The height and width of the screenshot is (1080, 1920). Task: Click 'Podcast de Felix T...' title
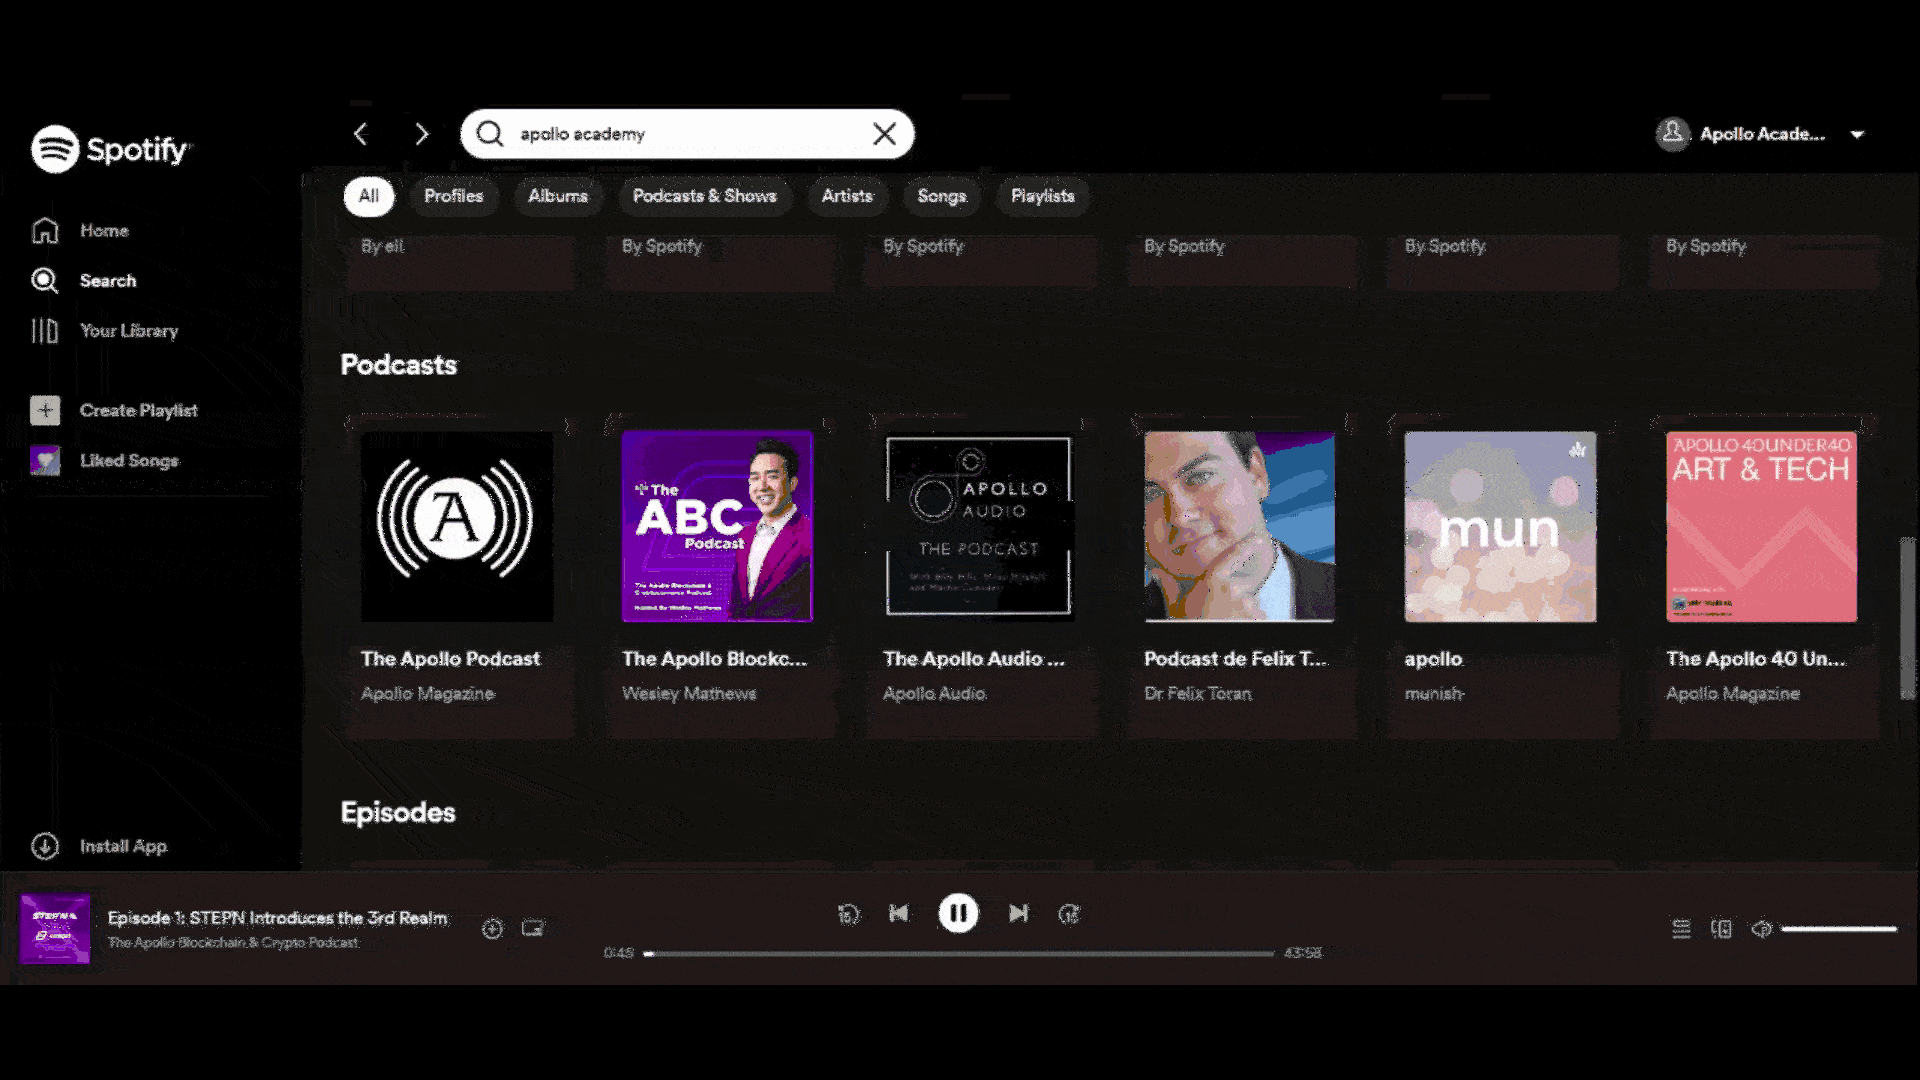pos(1235,659)
